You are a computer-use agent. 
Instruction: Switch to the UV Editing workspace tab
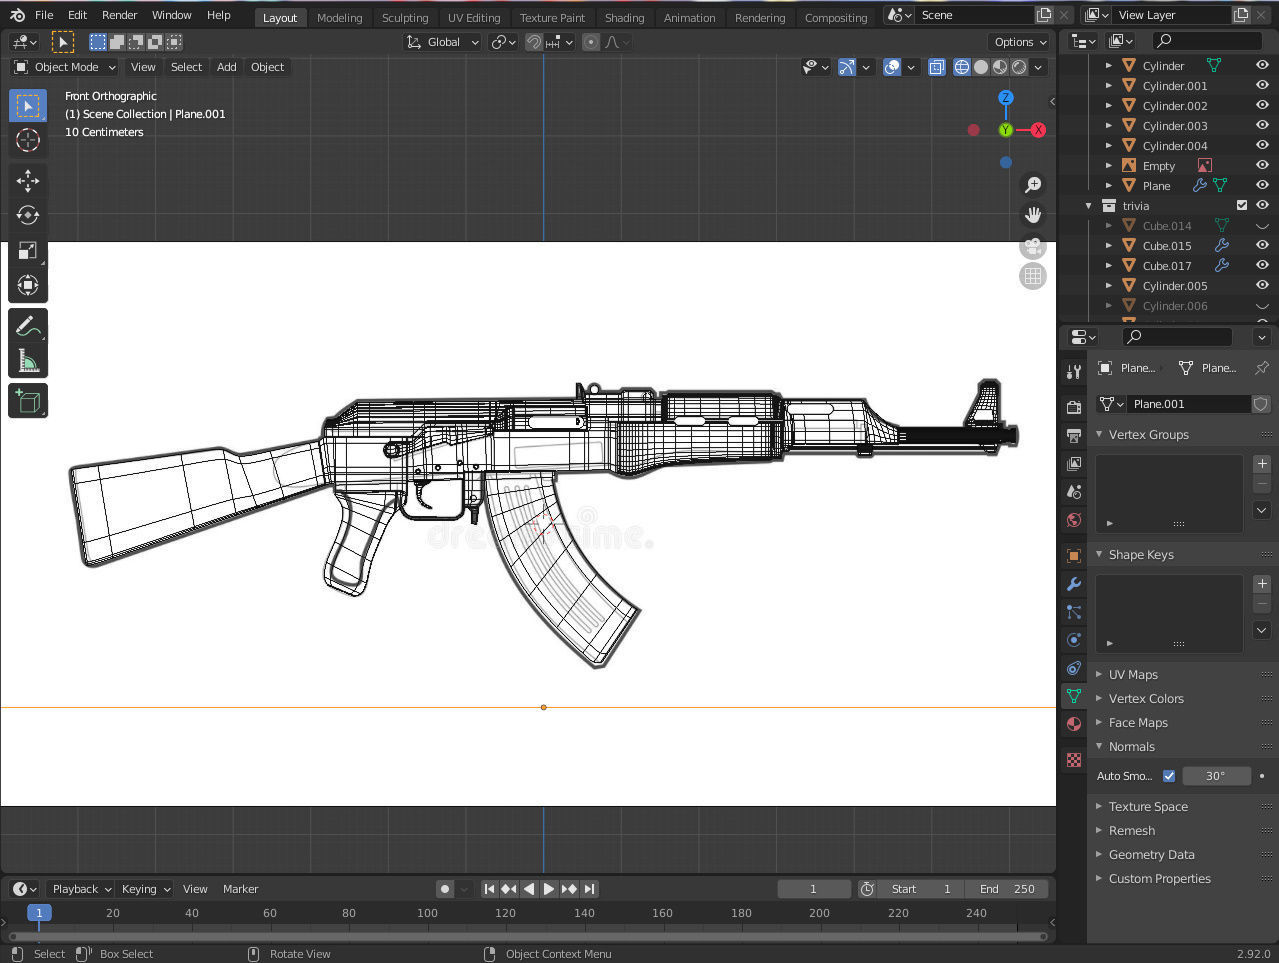474,18
